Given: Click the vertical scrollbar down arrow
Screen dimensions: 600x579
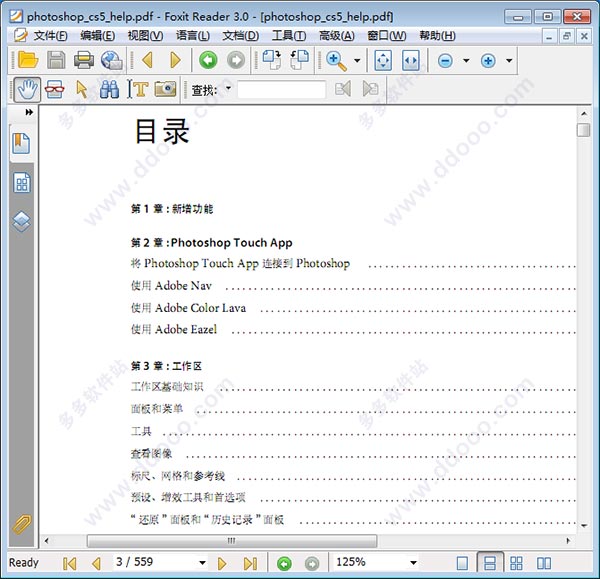Looking at the screenshot, I should (x=584, y=525).
